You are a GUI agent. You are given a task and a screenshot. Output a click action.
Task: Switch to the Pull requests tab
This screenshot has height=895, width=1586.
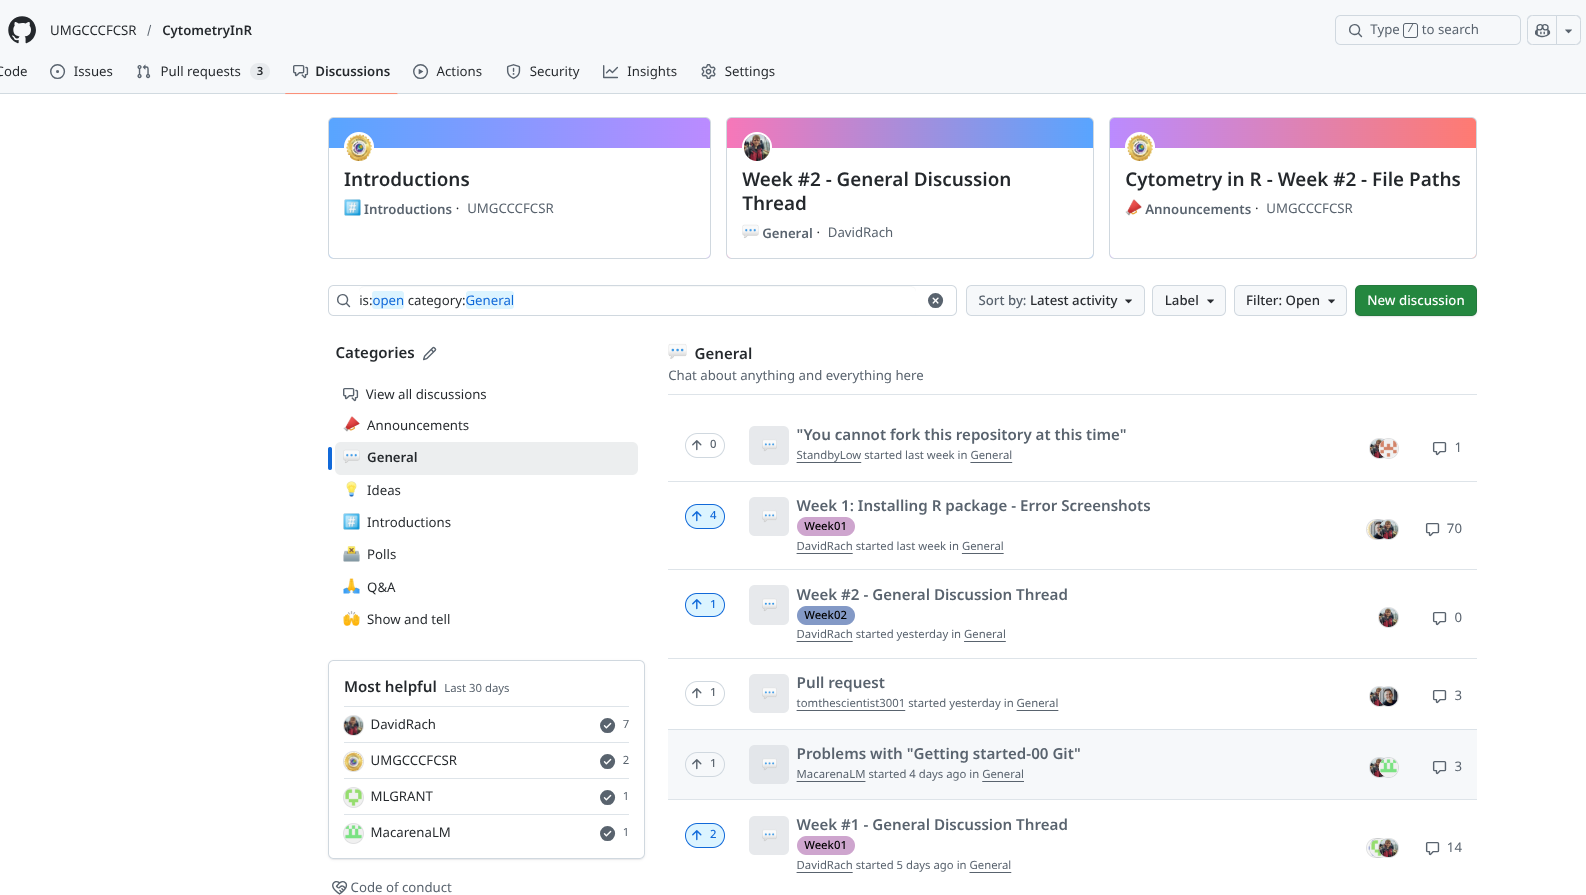pos(200,72)
